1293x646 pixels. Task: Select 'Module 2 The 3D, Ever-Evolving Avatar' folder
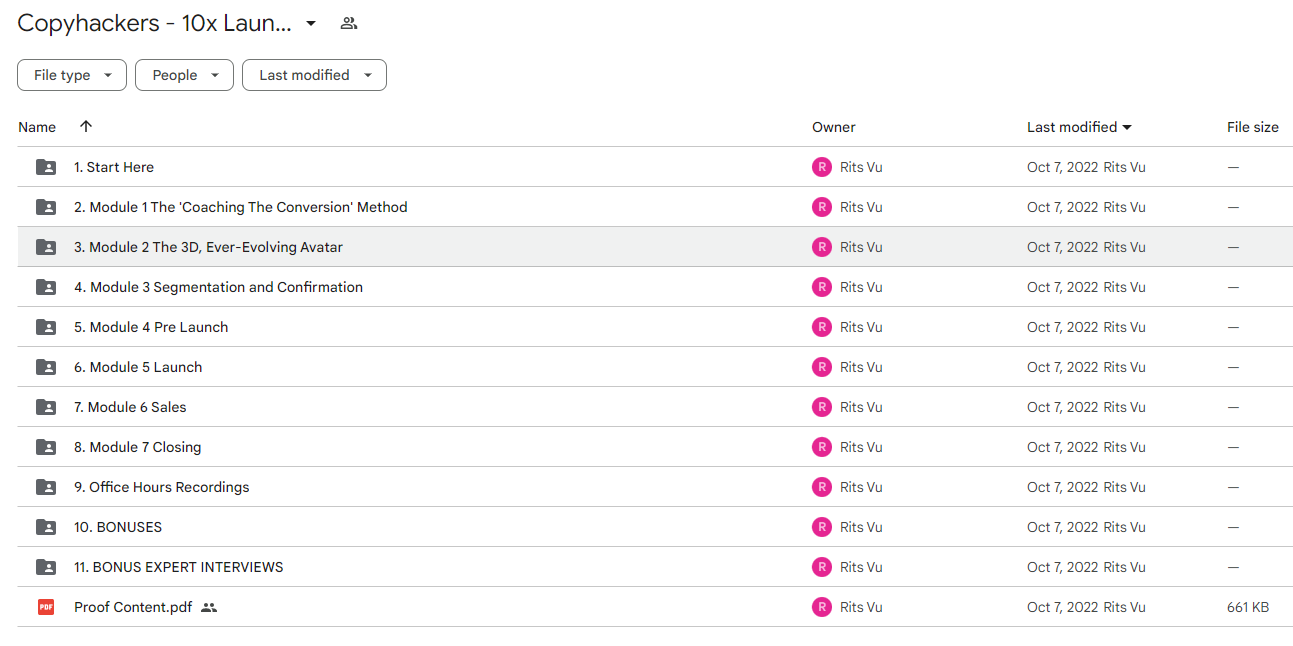click(208, 247)
